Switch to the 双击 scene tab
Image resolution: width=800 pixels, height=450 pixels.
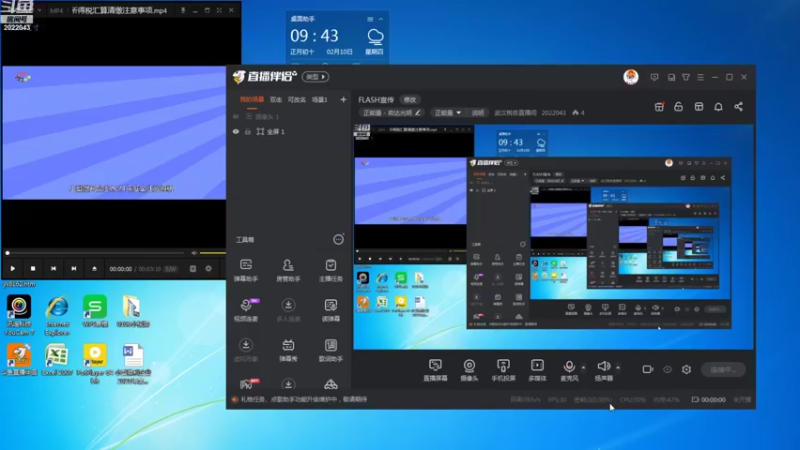[276, 99]
